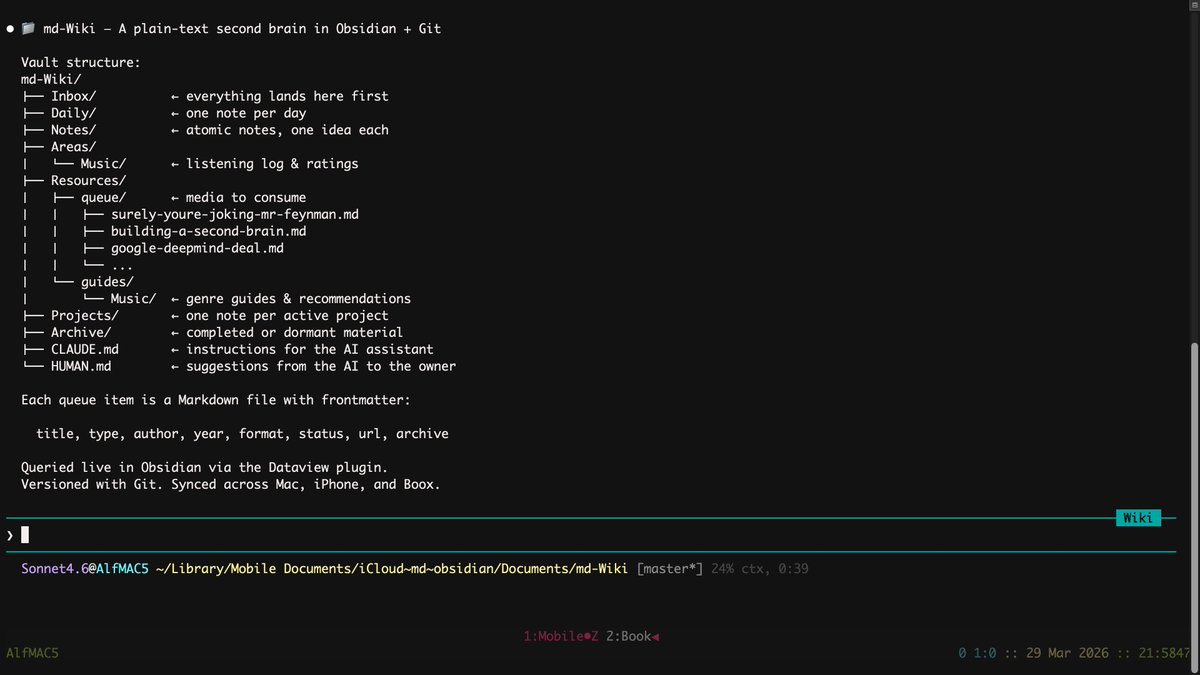
Task: Click 'Versioned with Git' line
Action: tap(231, 485)
